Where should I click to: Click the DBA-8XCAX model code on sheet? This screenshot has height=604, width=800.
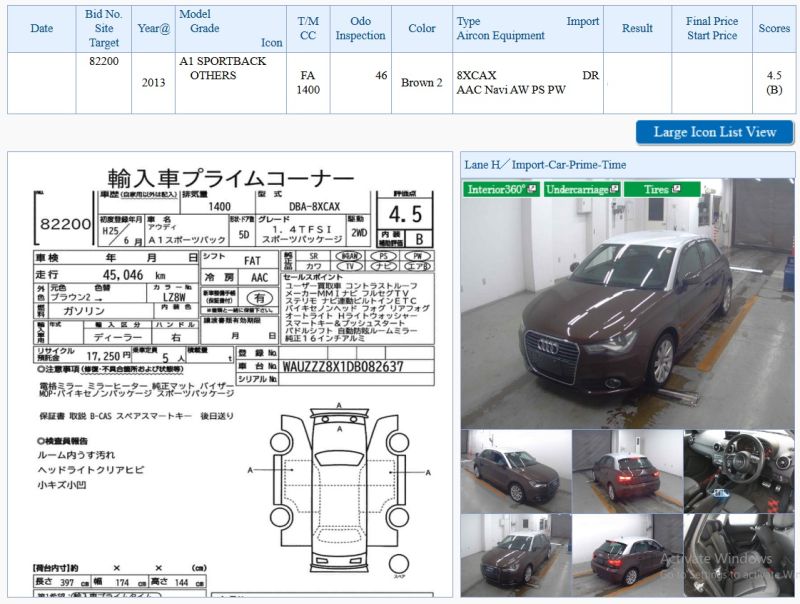pyautogui.click(x=314, y=207)
